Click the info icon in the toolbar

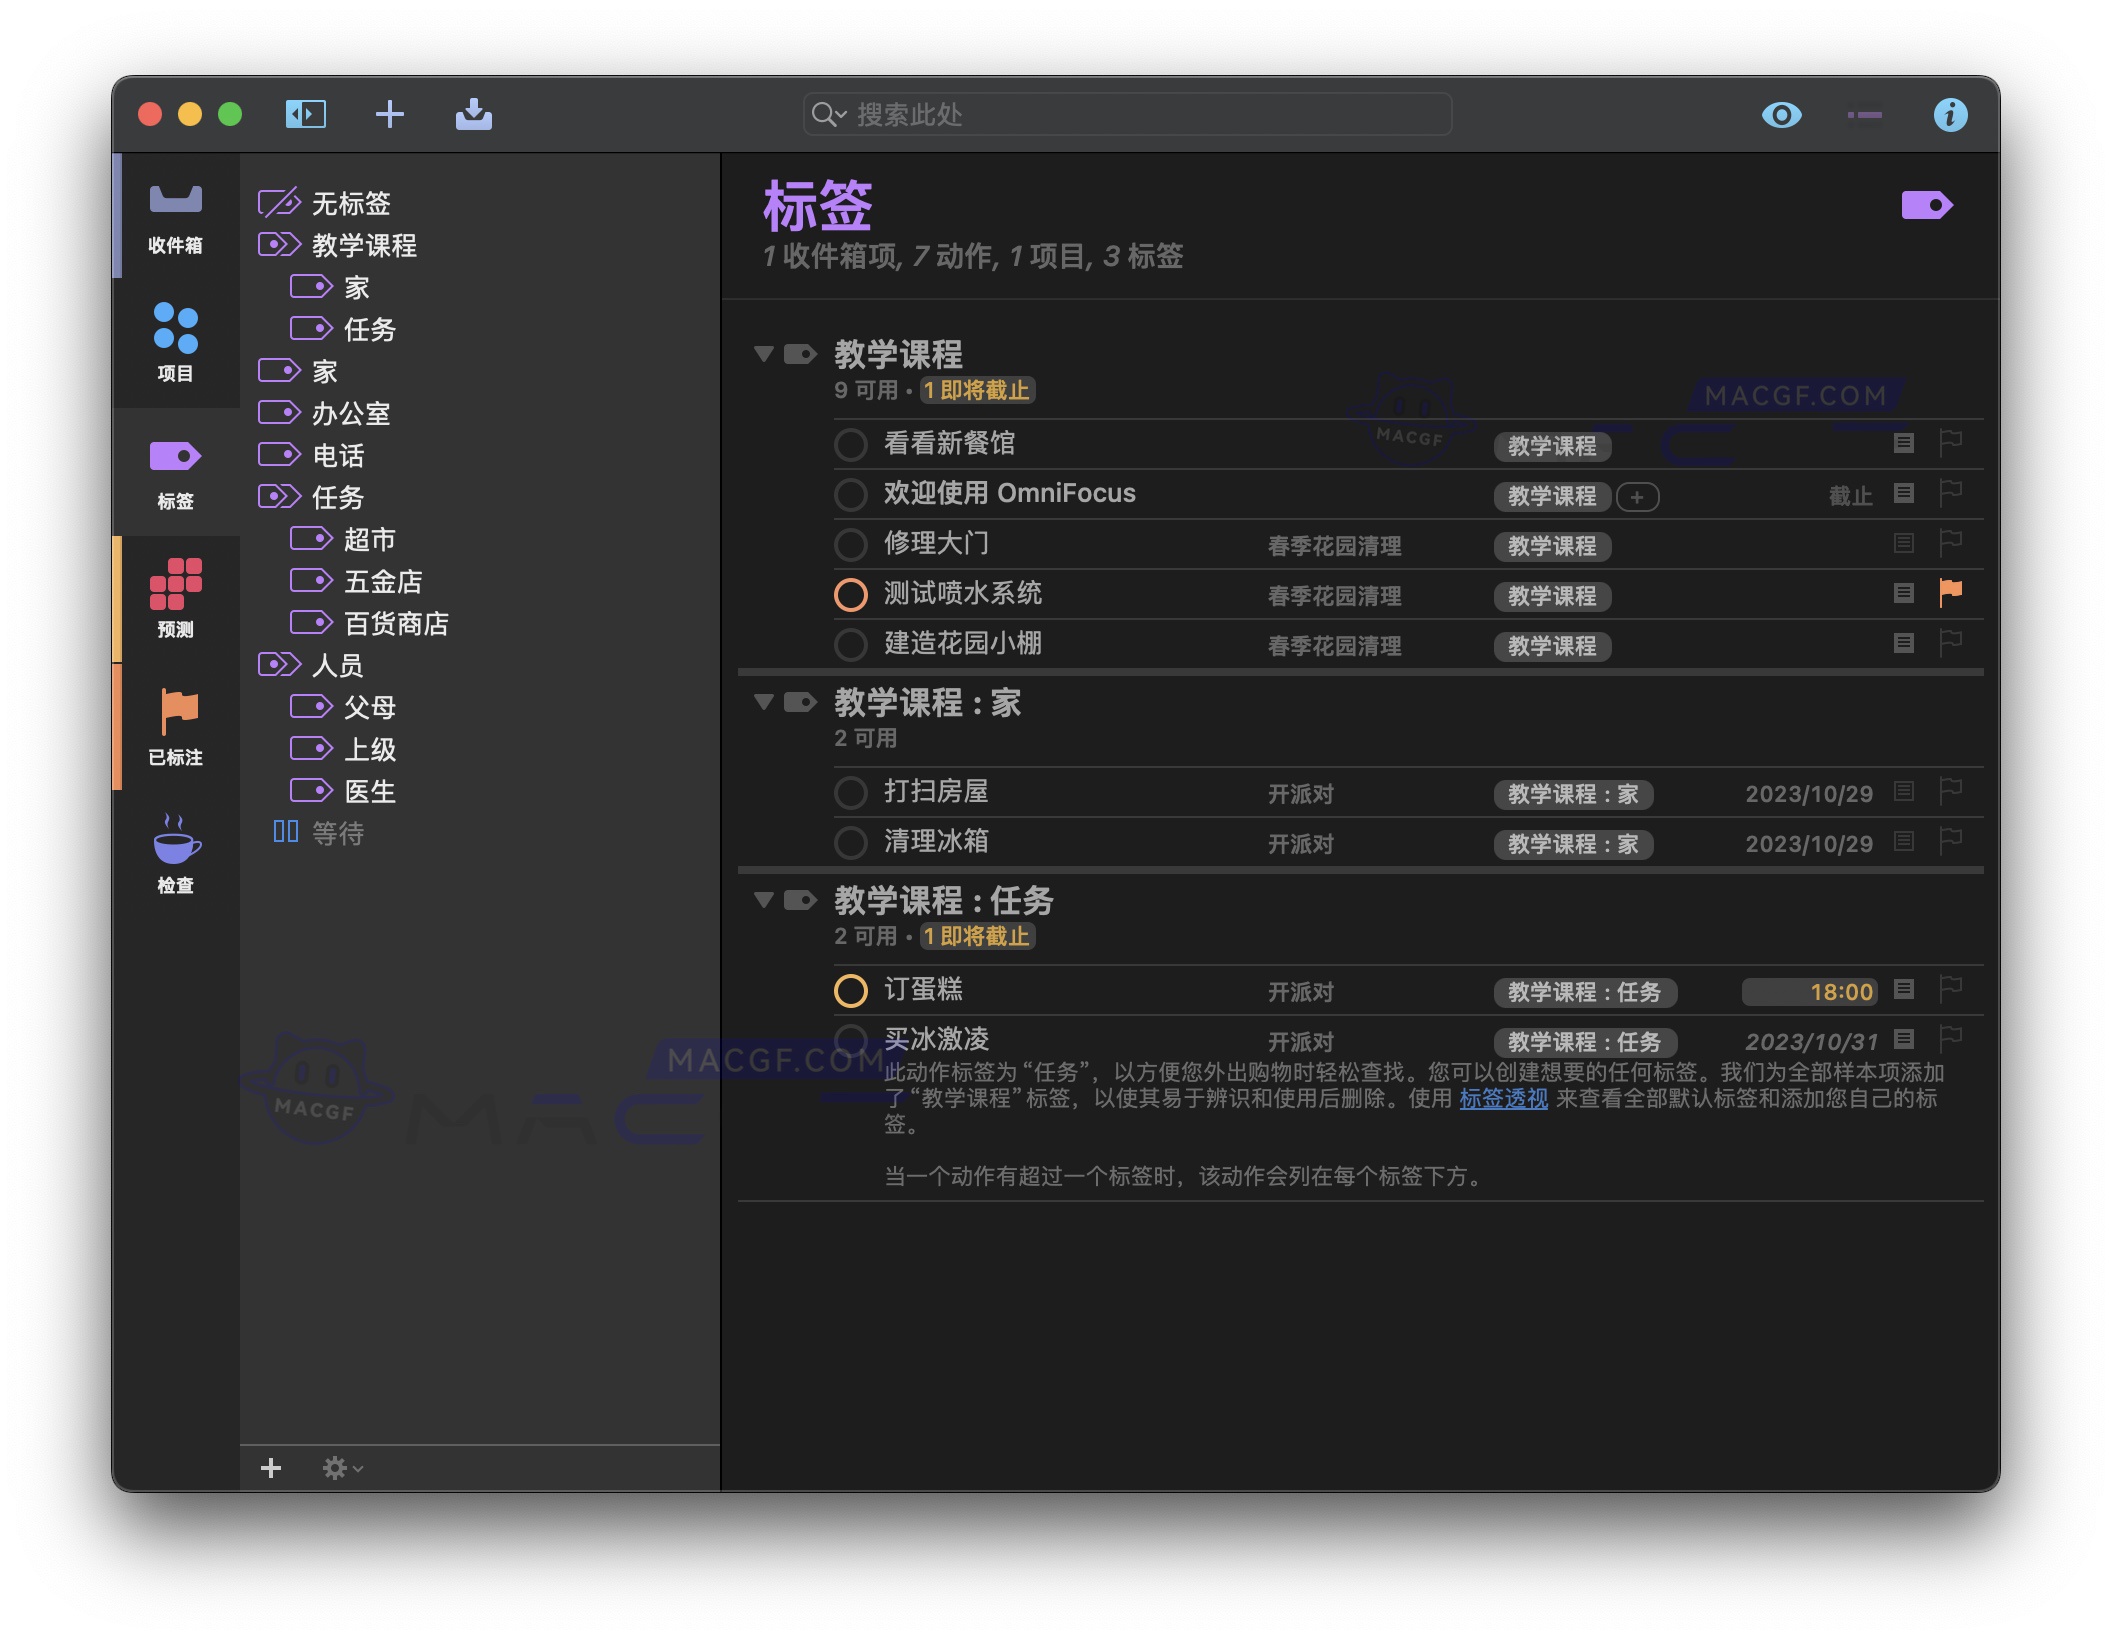(x=1950, y=114)
